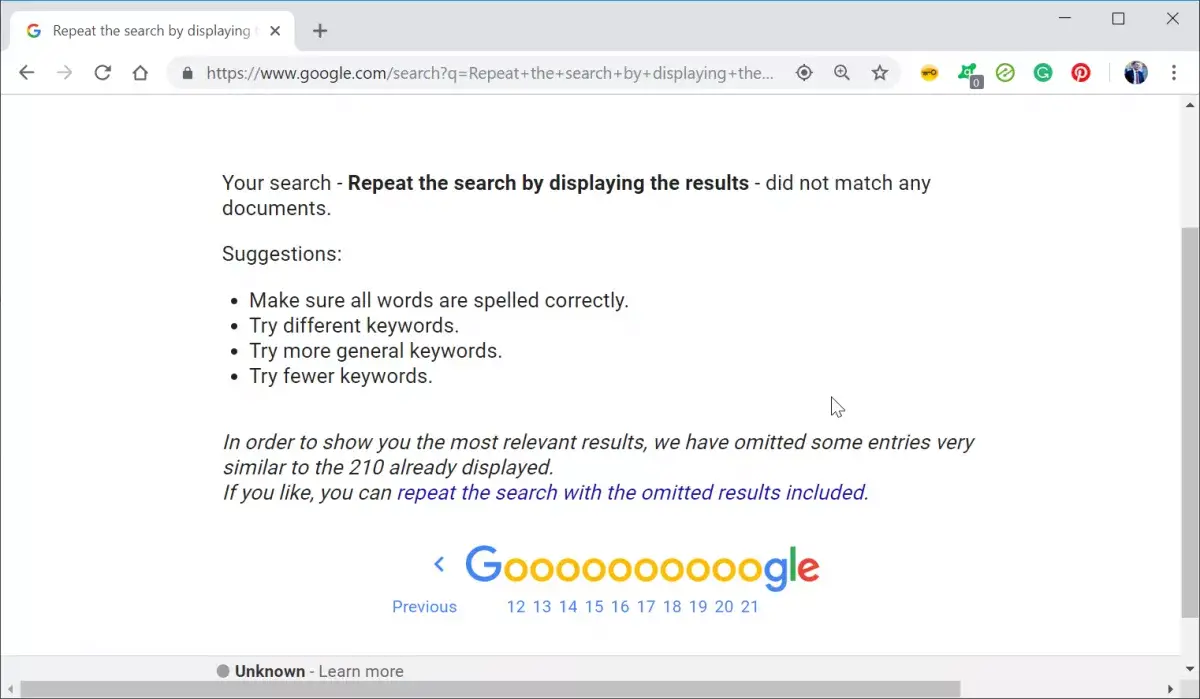
Task: Close the current browser tab
Action: pyautogui.click(x=275, y=31)
